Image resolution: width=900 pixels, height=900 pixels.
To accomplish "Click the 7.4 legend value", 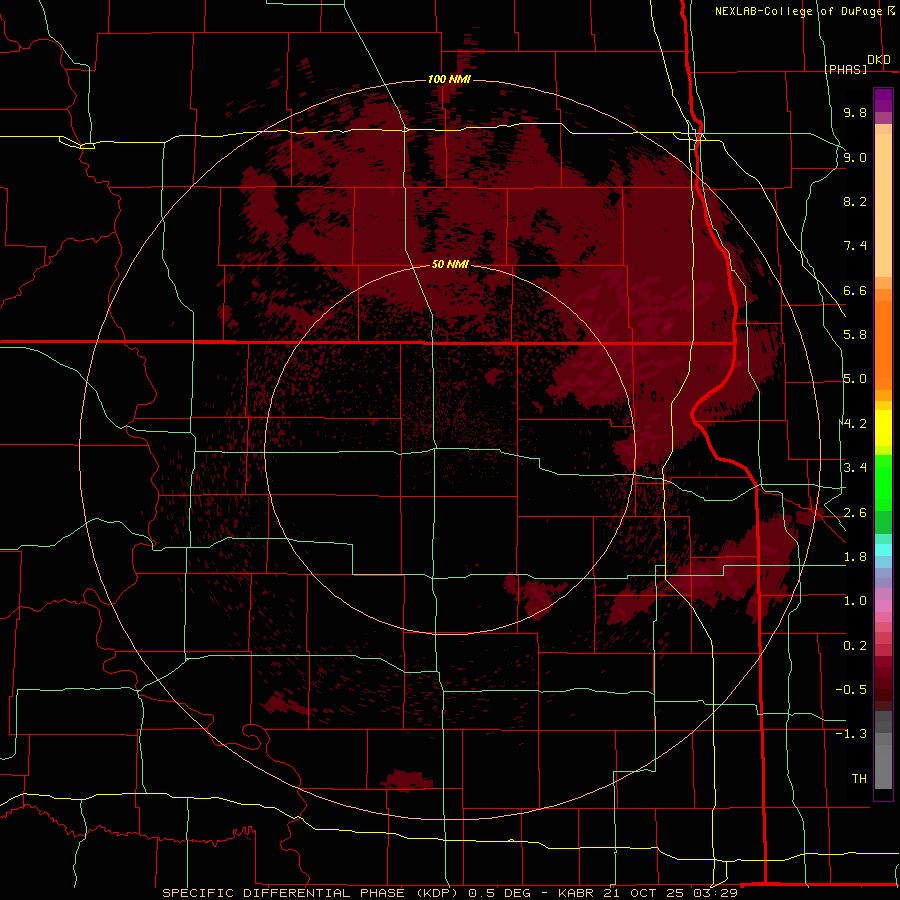I will point(855,246).
